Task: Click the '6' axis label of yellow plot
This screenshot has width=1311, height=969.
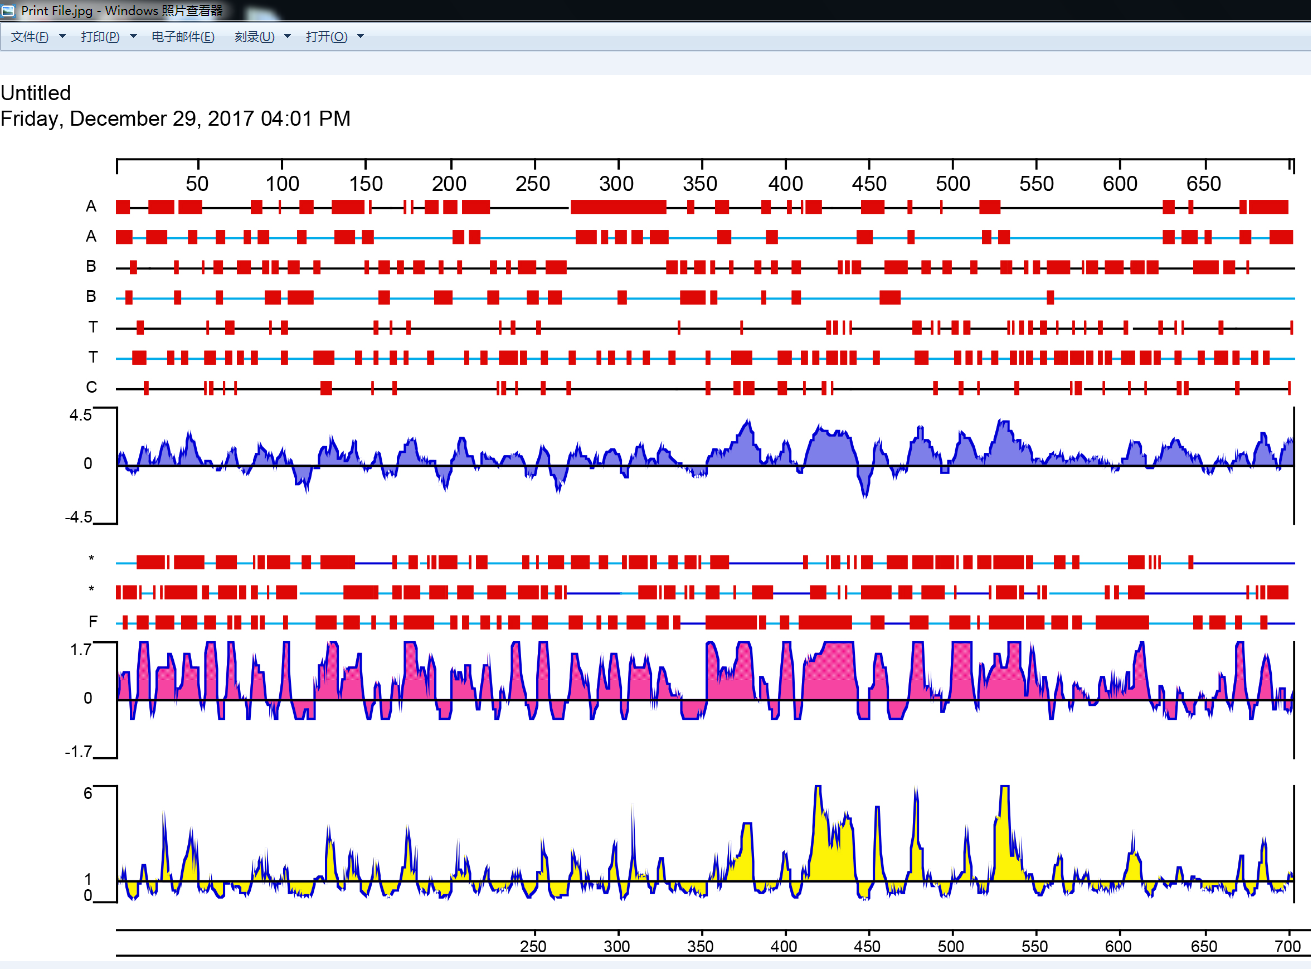Action: [88, 793]
